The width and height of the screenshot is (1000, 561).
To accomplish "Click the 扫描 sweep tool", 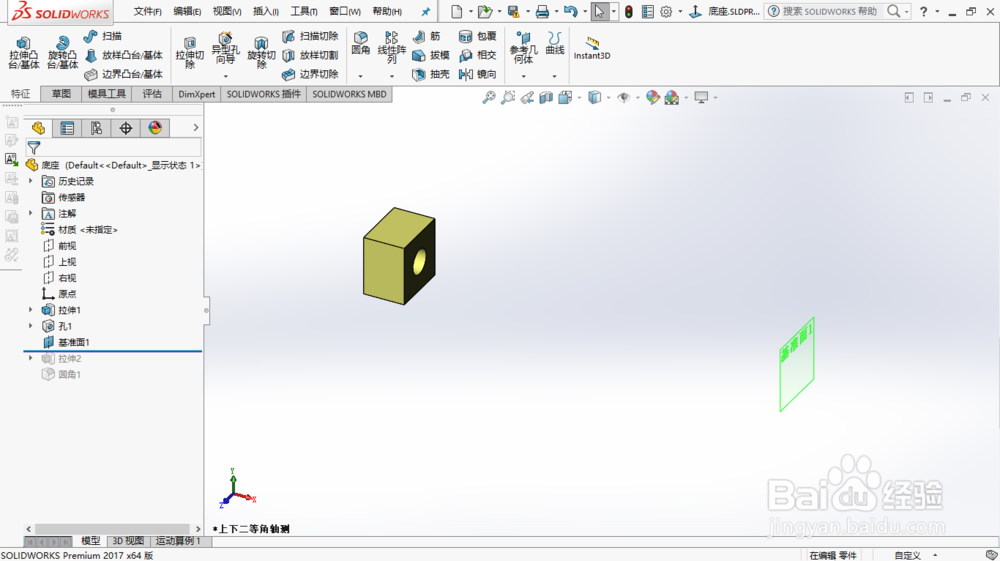I will coord(103,36).
